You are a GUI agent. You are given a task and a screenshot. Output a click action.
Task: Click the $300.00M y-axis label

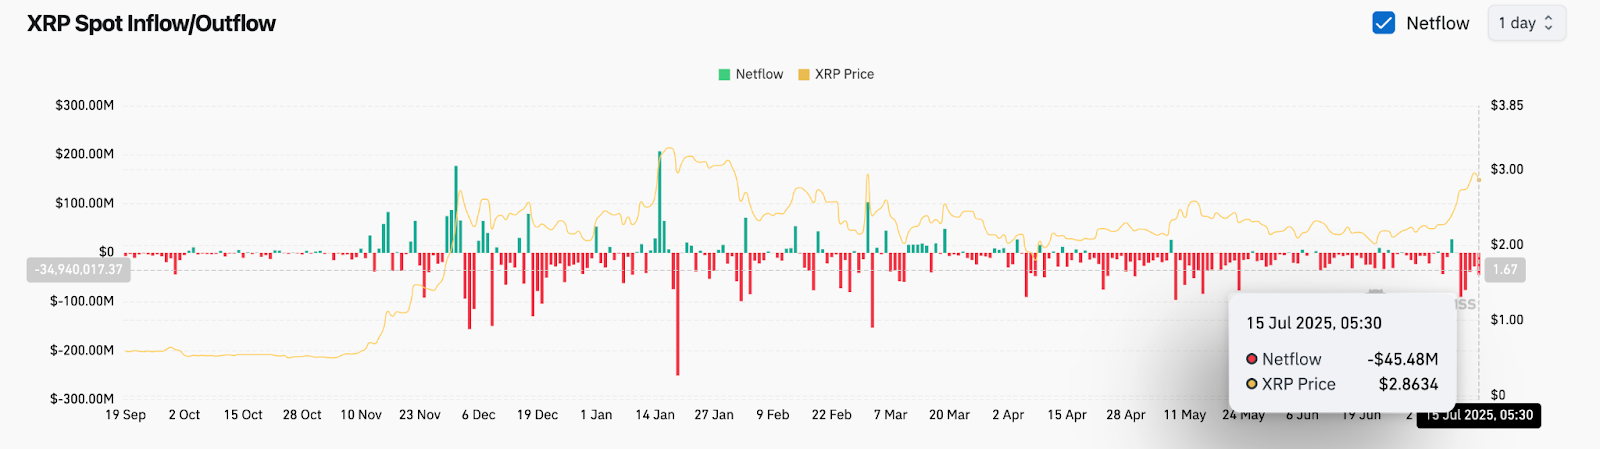tap(85, 105)
